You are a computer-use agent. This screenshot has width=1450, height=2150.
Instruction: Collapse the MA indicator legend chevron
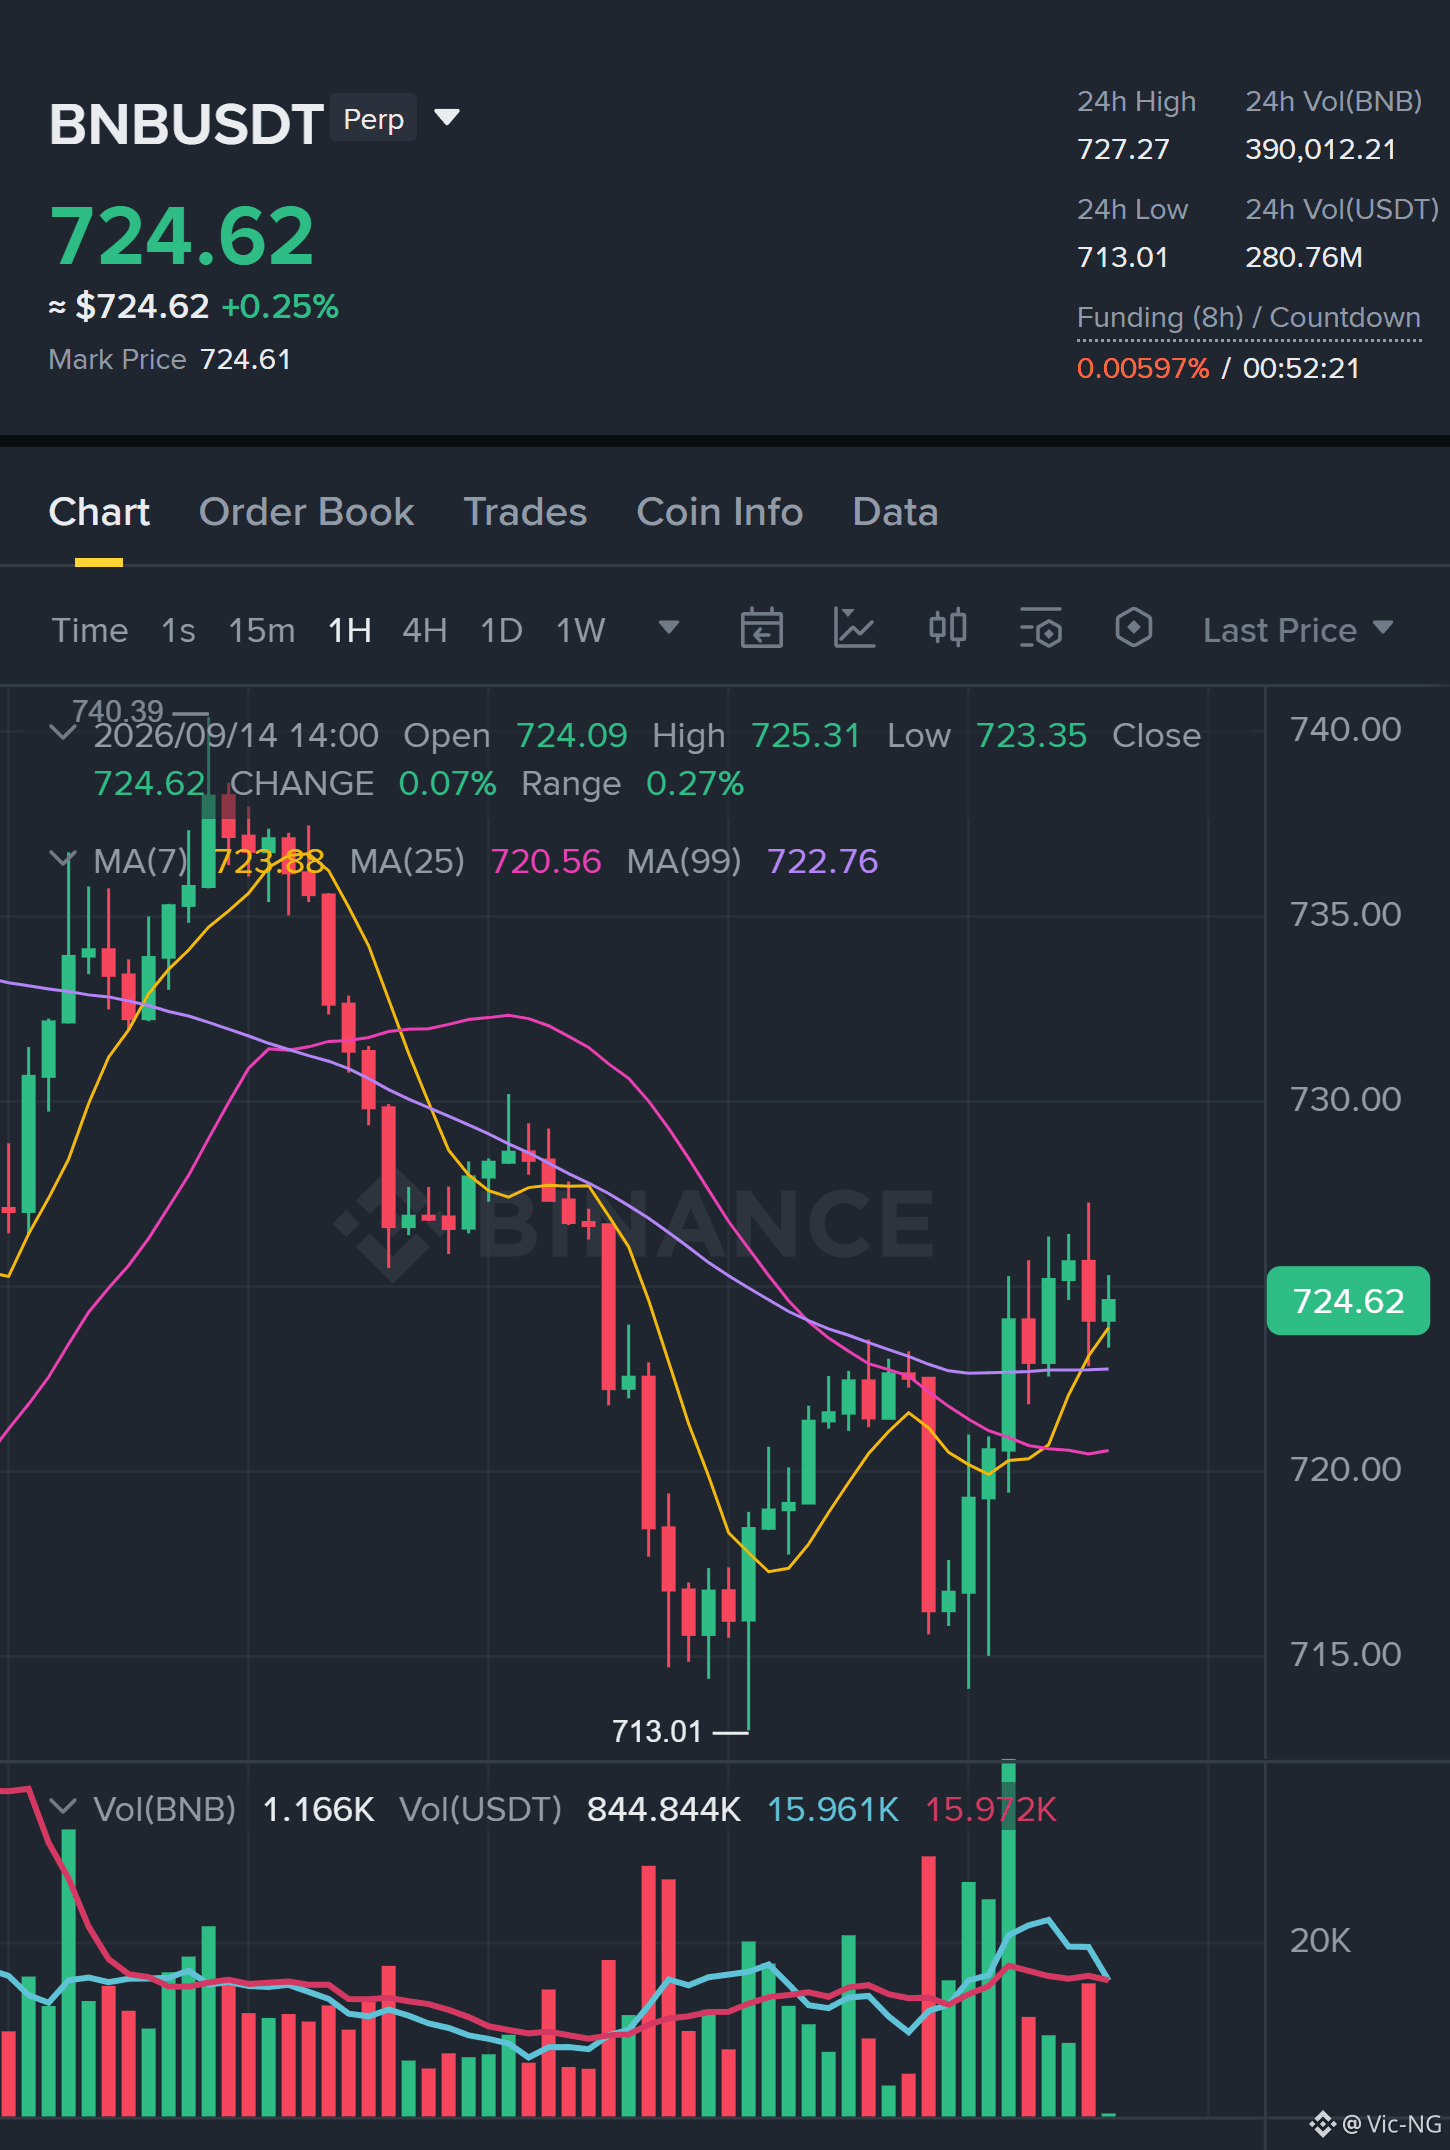point(63,859)
